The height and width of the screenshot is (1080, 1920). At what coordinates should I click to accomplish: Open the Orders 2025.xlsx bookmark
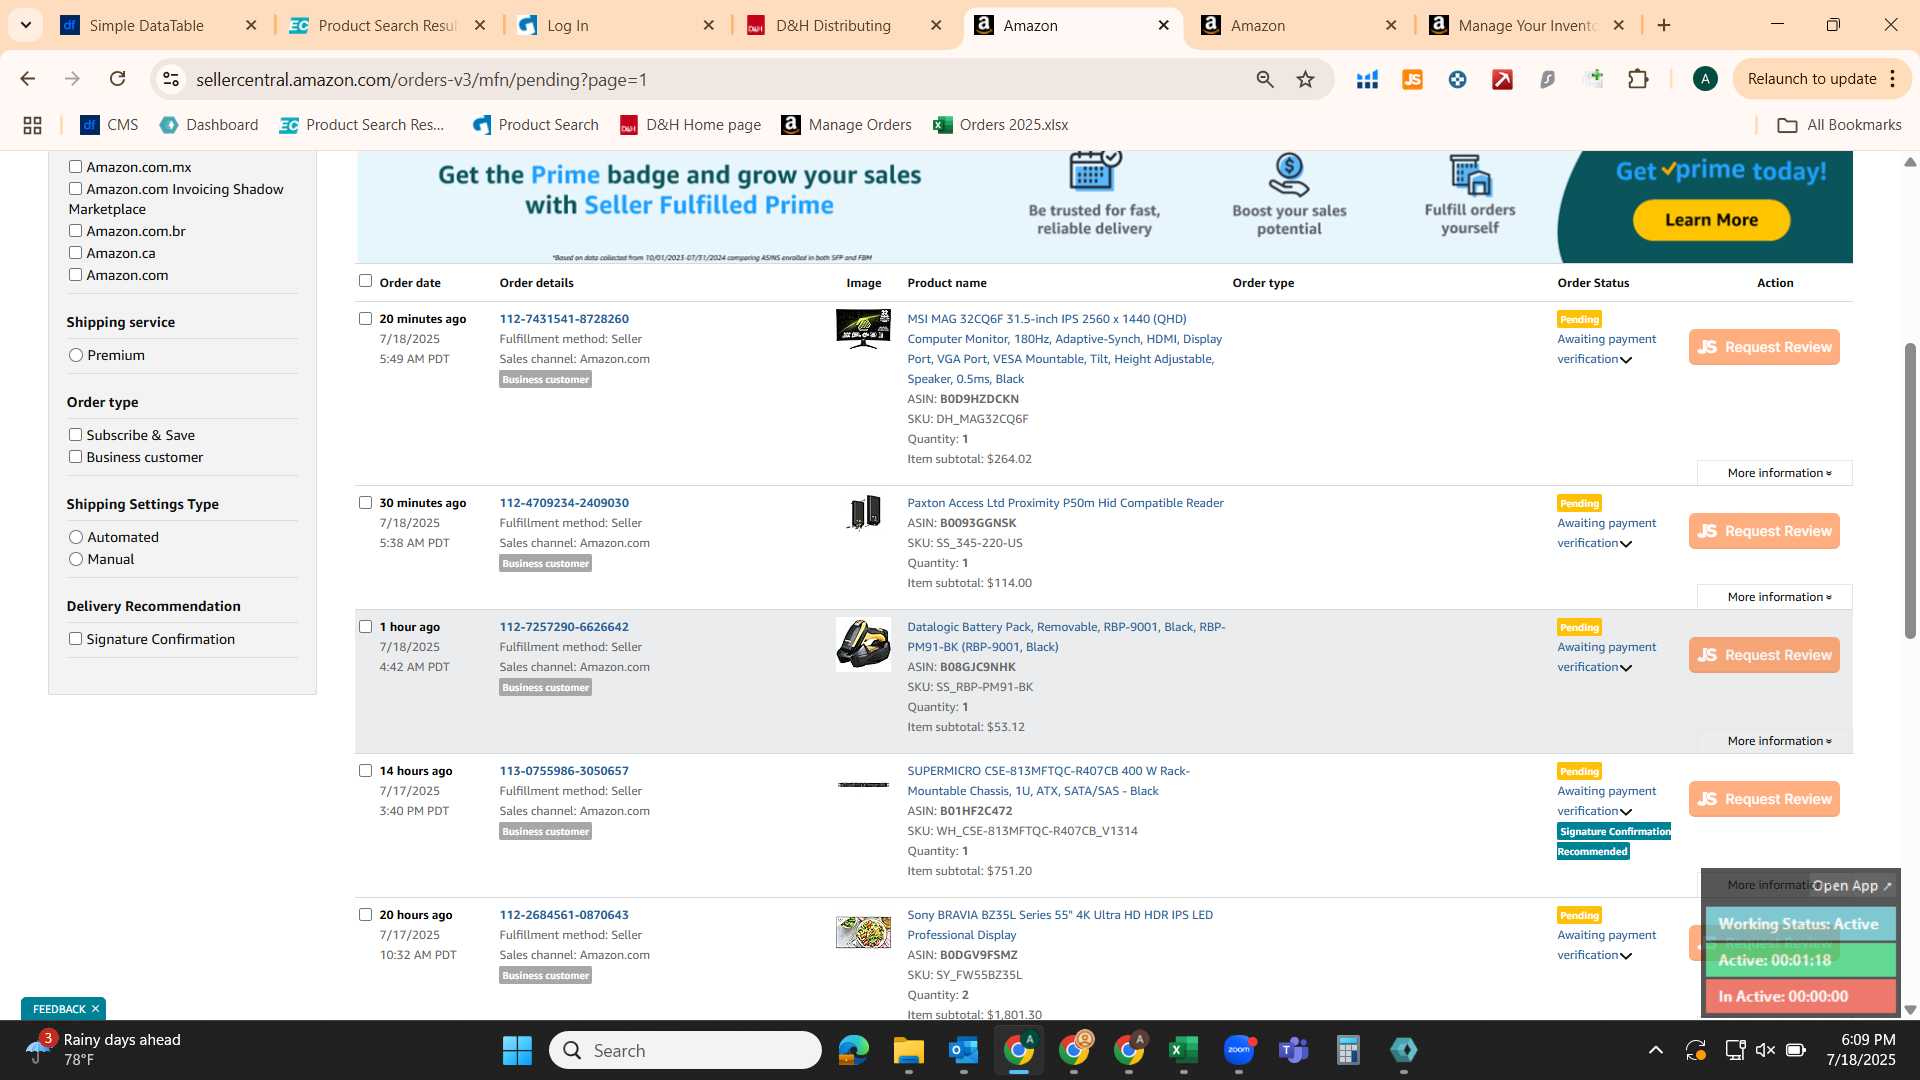1000,125
